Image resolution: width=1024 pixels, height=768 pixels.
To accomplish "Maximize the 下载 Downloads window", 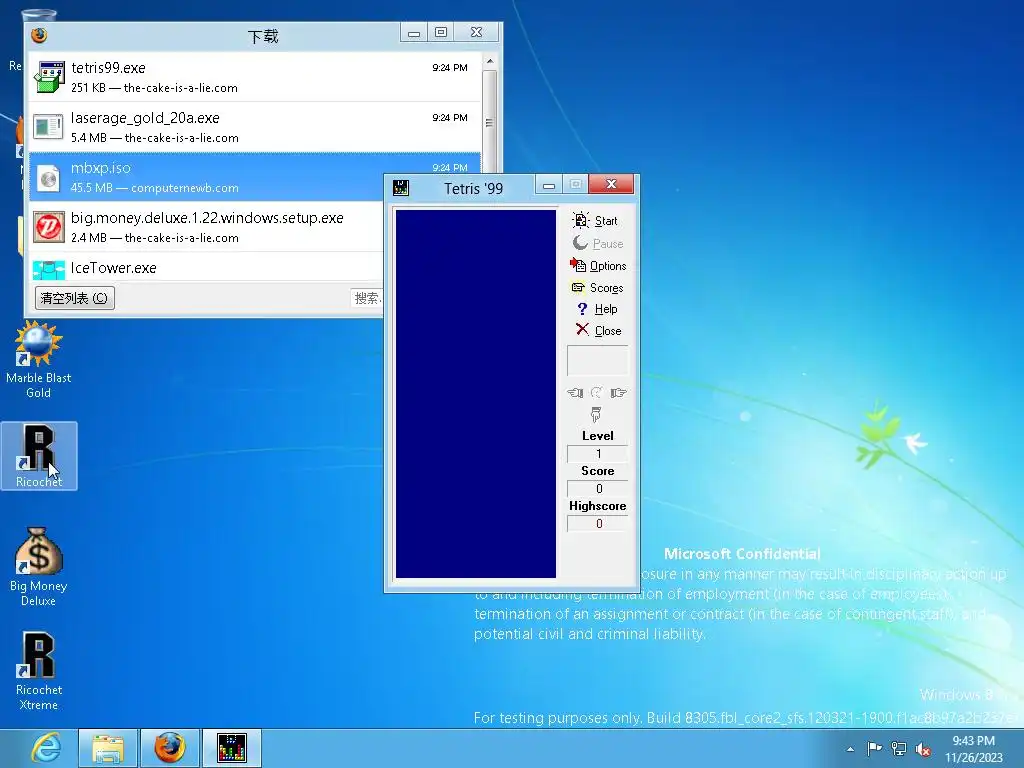I will tap(441, 33).
